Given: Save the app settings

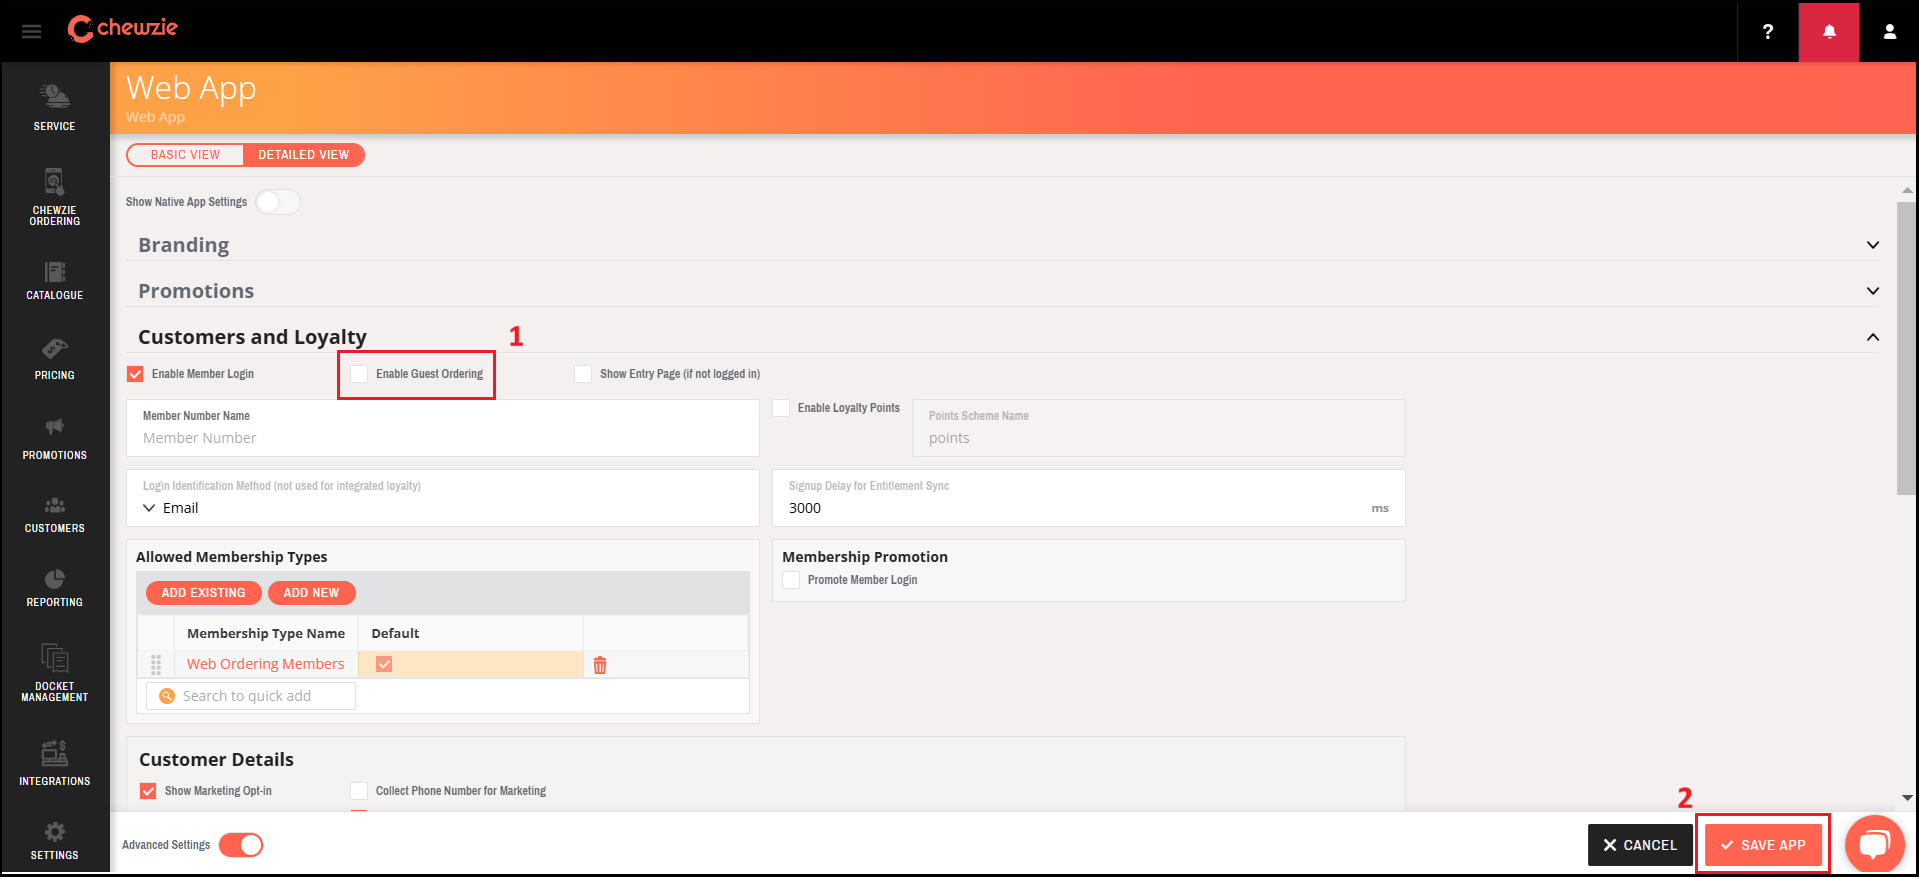Looking at the screenshot, I should (x=1763, y=845).
